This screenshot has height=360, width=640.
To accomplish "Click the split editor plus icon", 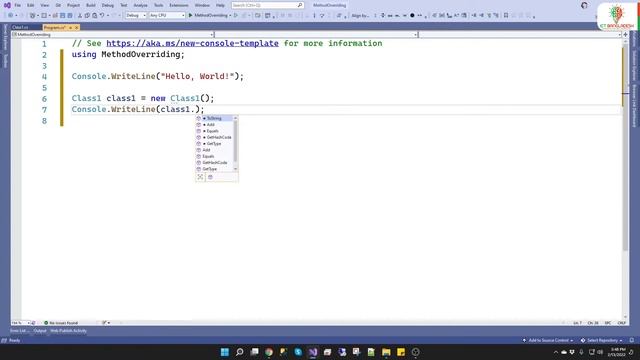I will (x=625, y=35).
